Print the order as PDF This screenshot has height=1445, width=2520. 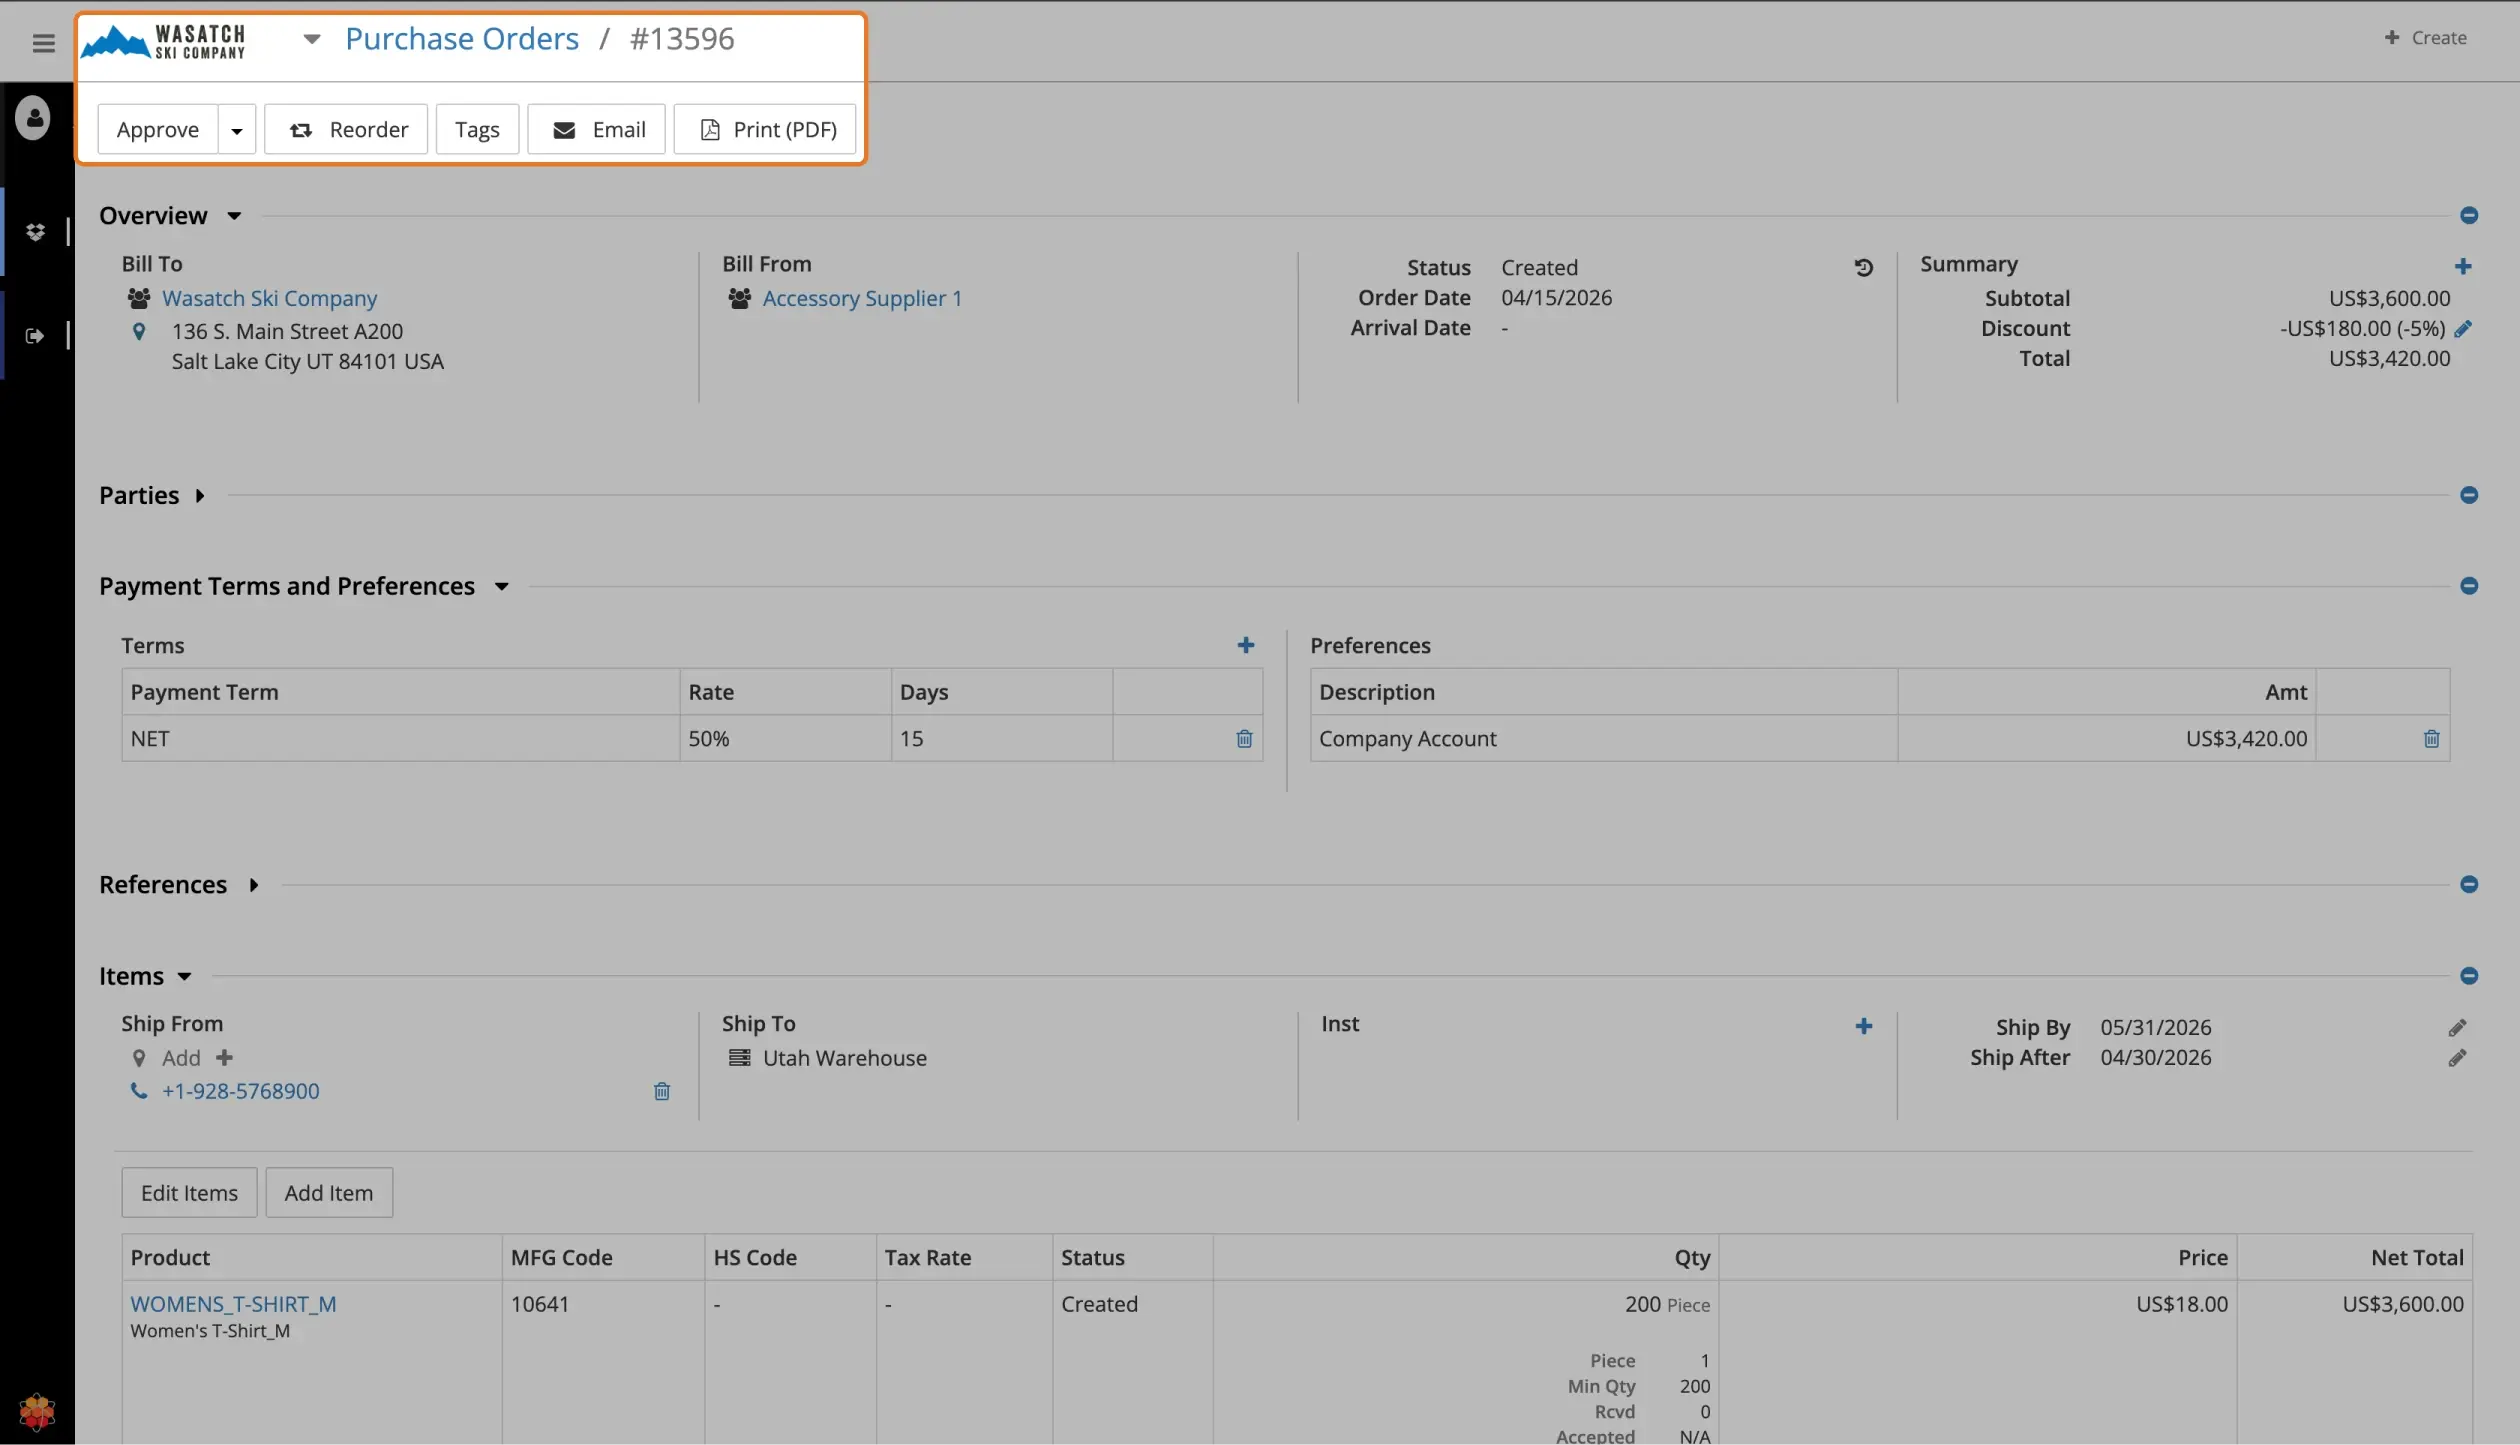766,130
